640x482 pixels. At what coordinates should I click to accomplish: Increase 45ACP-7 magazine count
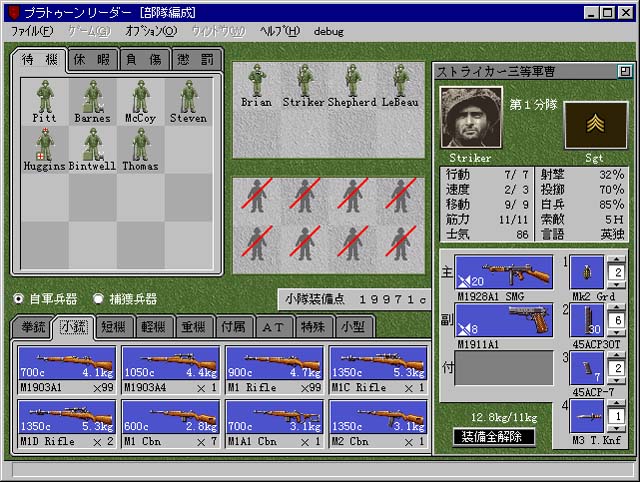[617, 355]
